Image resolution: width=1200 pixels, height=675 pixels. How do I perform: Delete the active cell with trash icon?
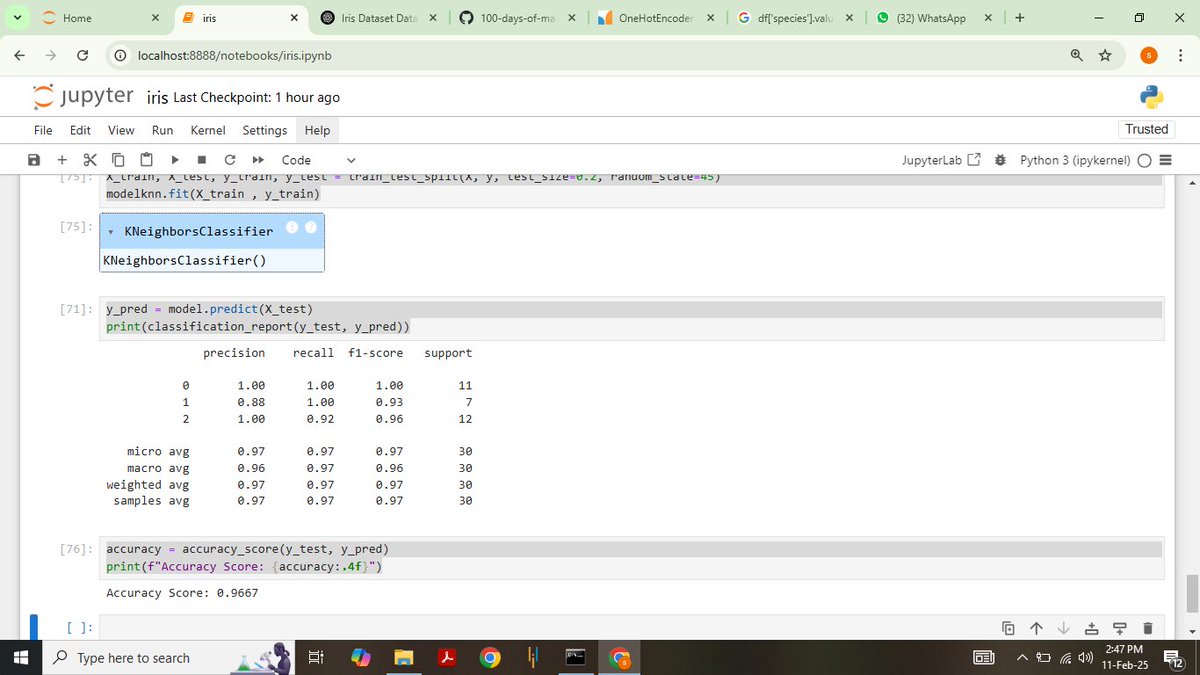tap(1147, 628)
